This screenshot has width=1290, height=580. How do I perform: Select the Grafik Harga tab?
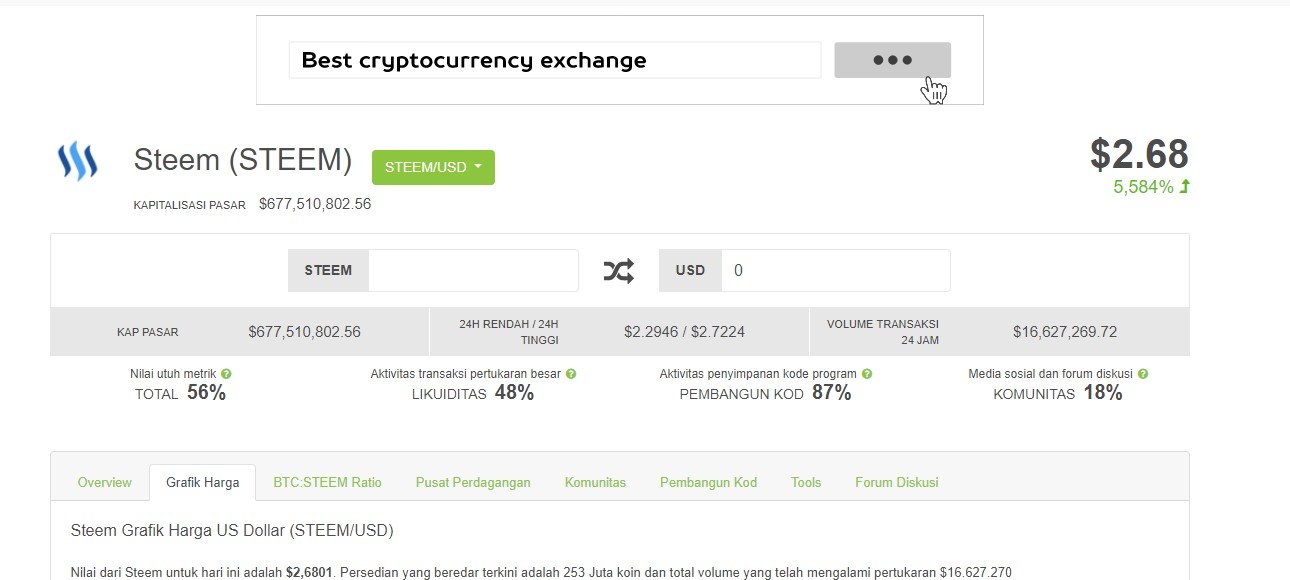pos(202,482)
